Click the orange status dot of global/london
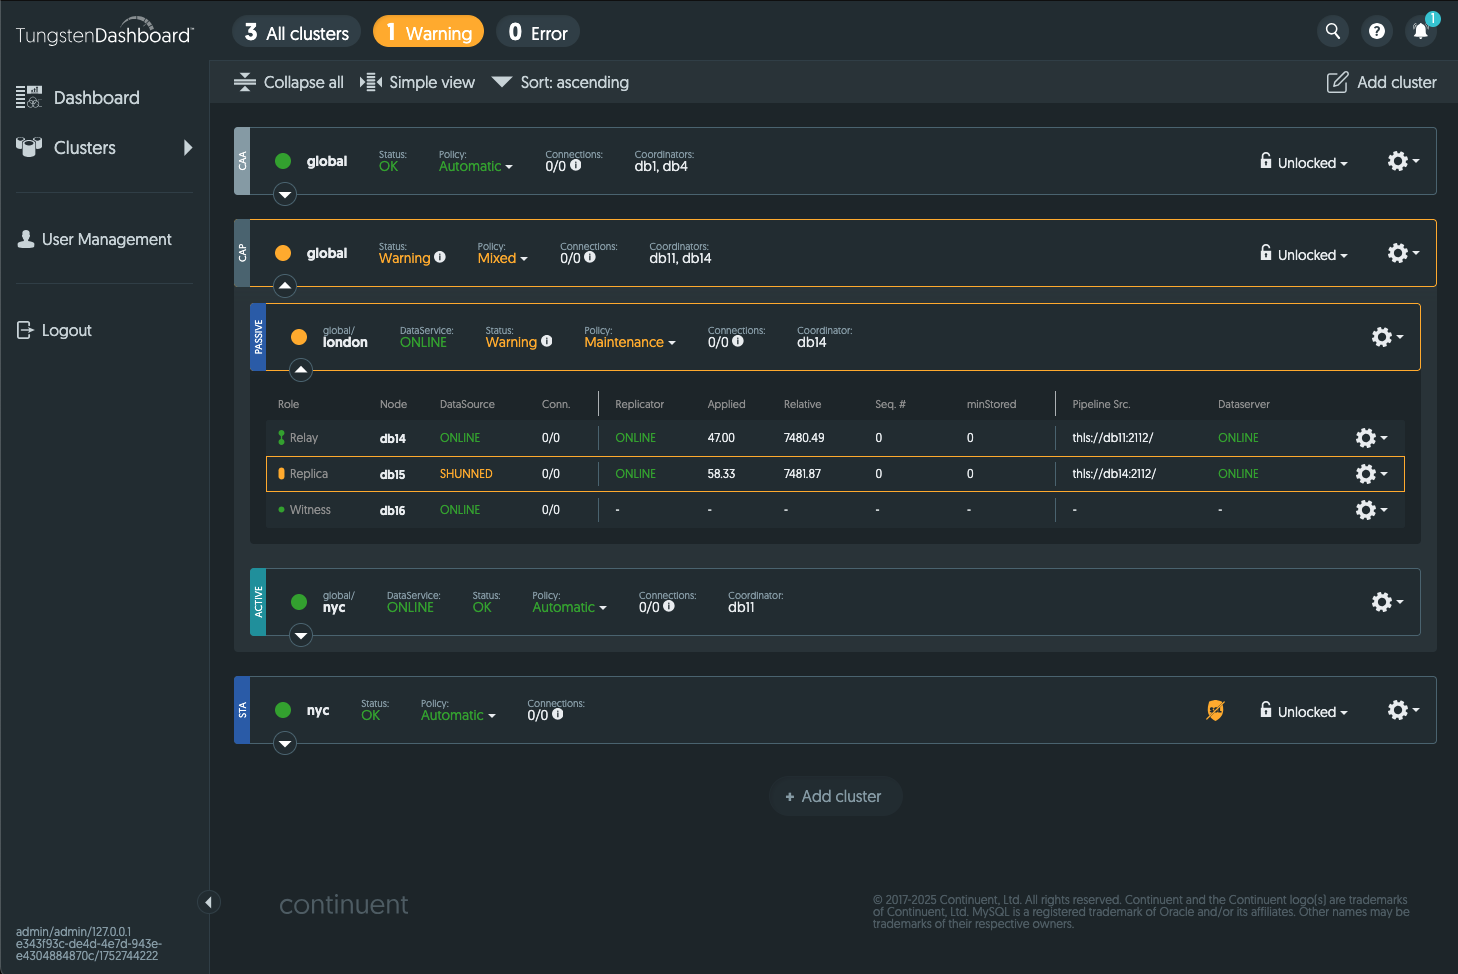This screenshot has height=974, width=1458. click(x=299, y=337)
